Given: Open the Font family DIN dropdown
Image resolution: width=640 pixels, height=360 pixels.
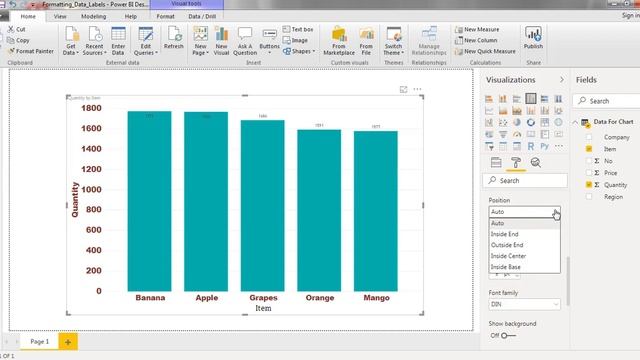Looking at the screenshot, I should (524, 304).
